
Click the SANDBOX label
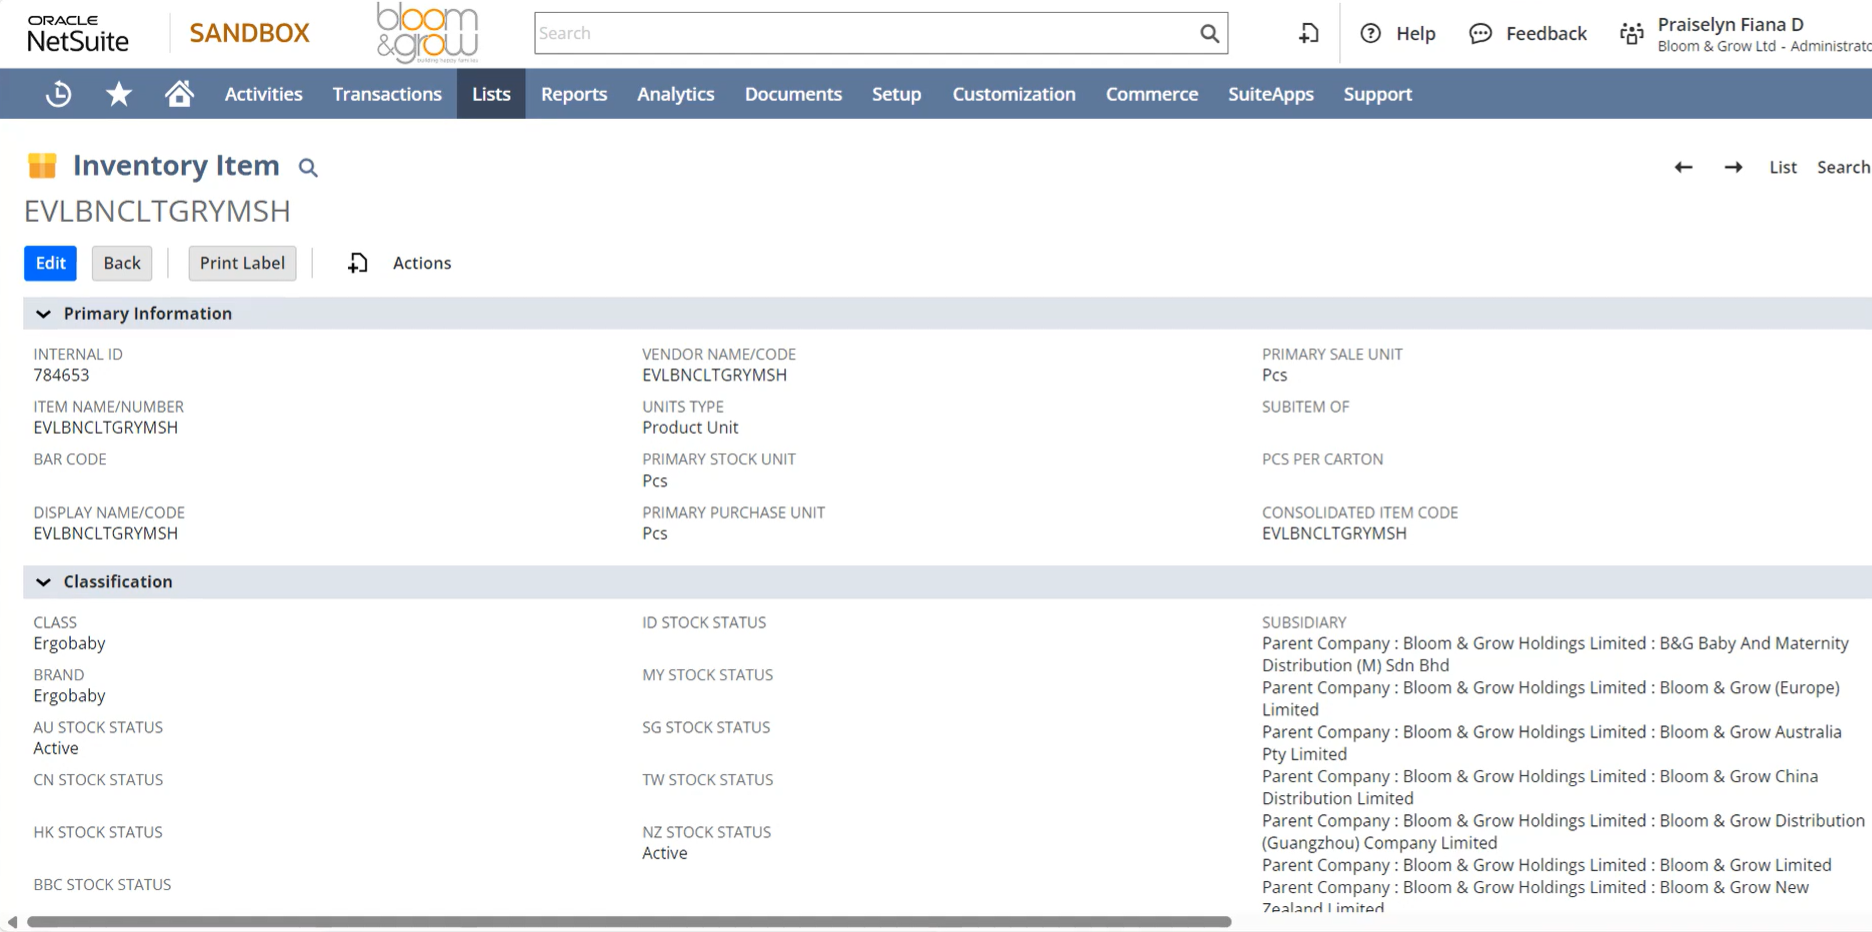tap(250, 33)
